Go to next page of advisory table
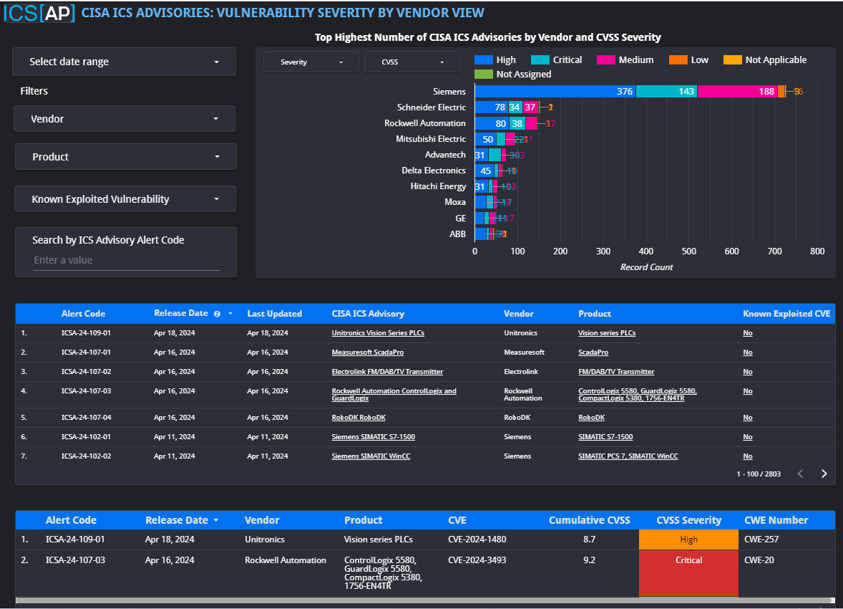The image size is (843, 609). pos(824,474)
